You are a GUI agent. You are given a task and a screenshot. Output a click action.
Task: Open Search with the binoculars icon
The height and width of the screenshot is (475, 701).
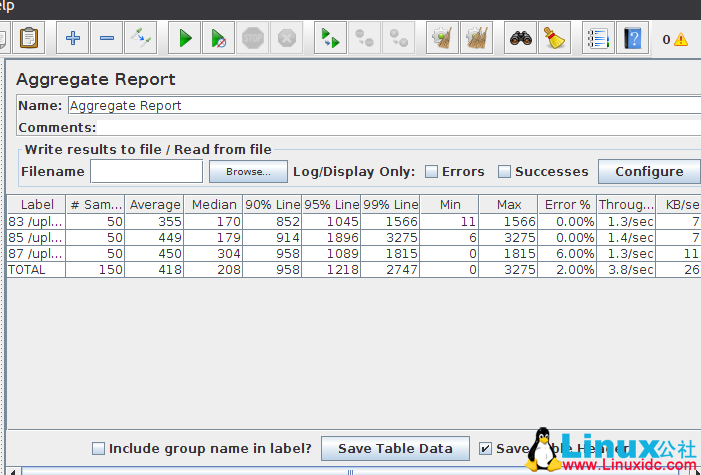coord(520,39)
